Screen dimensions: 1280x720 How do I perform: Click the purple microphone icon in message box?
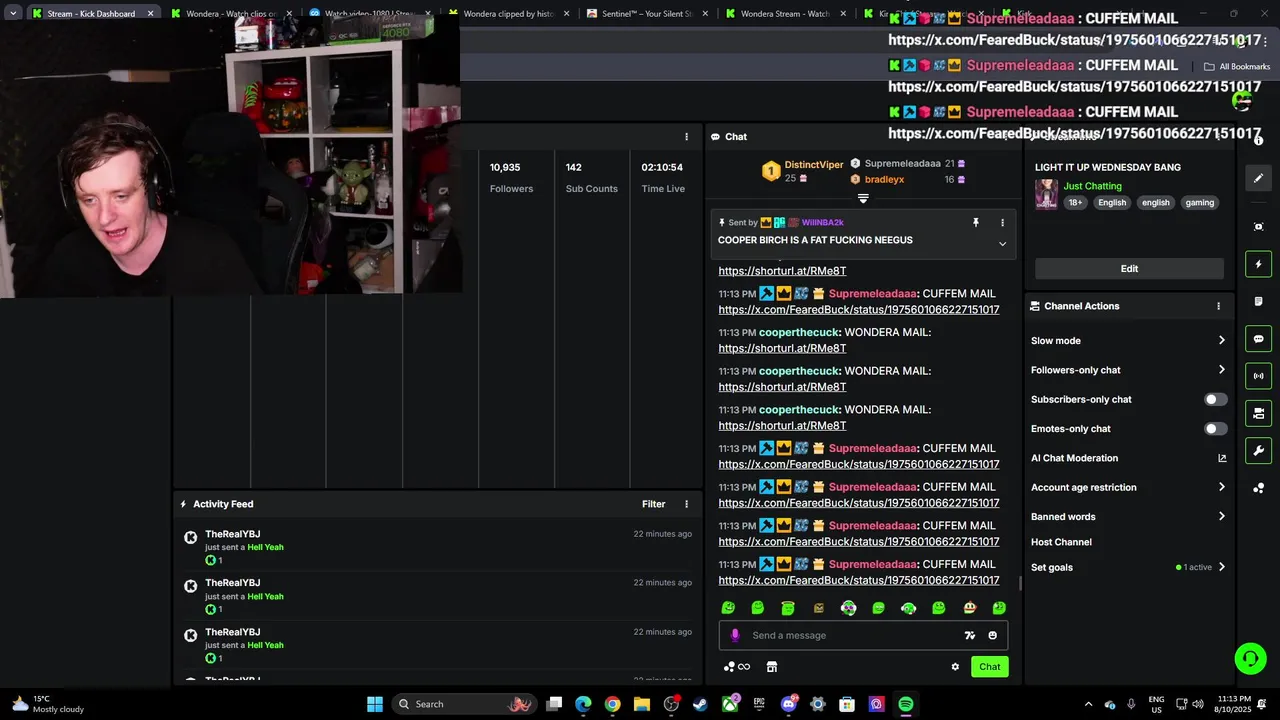pos(735,635)
